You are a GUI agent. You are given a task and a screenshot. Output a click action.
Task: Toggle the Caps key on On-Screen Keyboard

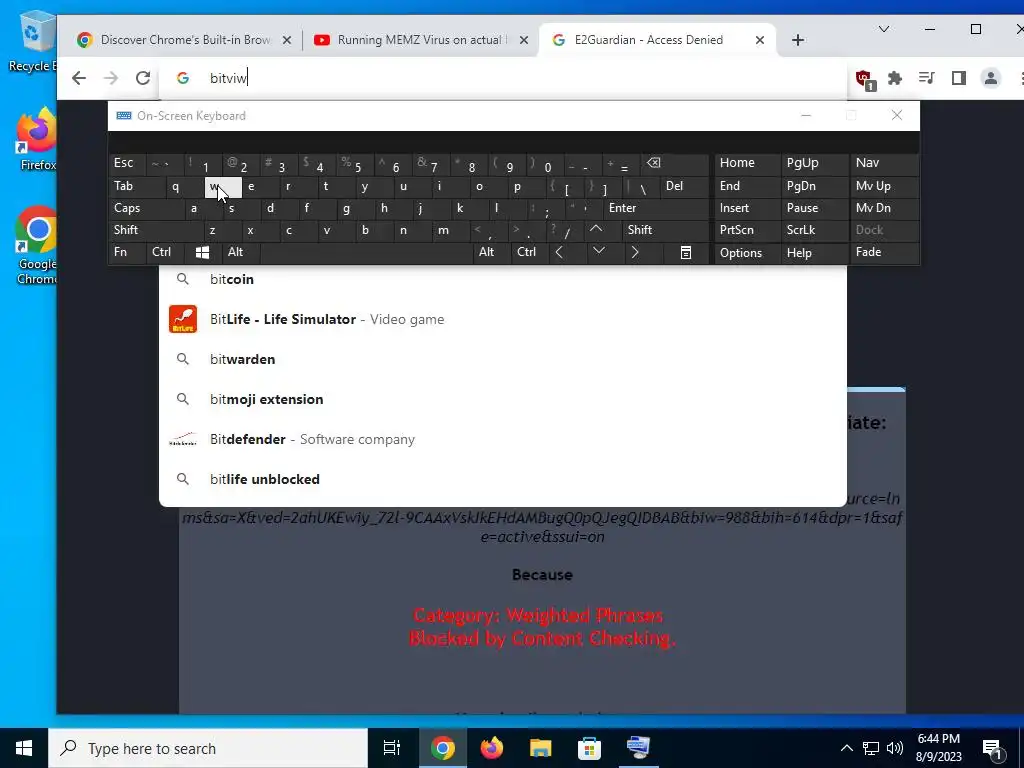pyautogui.click(x=146, y=208)
